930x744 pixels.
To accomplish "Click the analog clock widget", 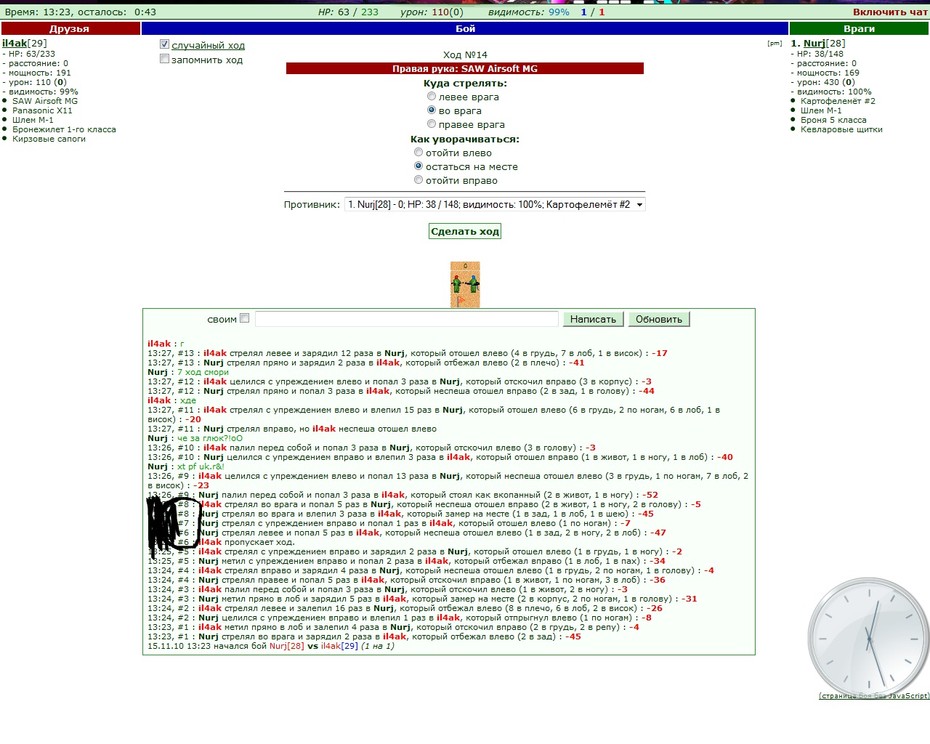I will pyautogui.click(x=868, y=638).
